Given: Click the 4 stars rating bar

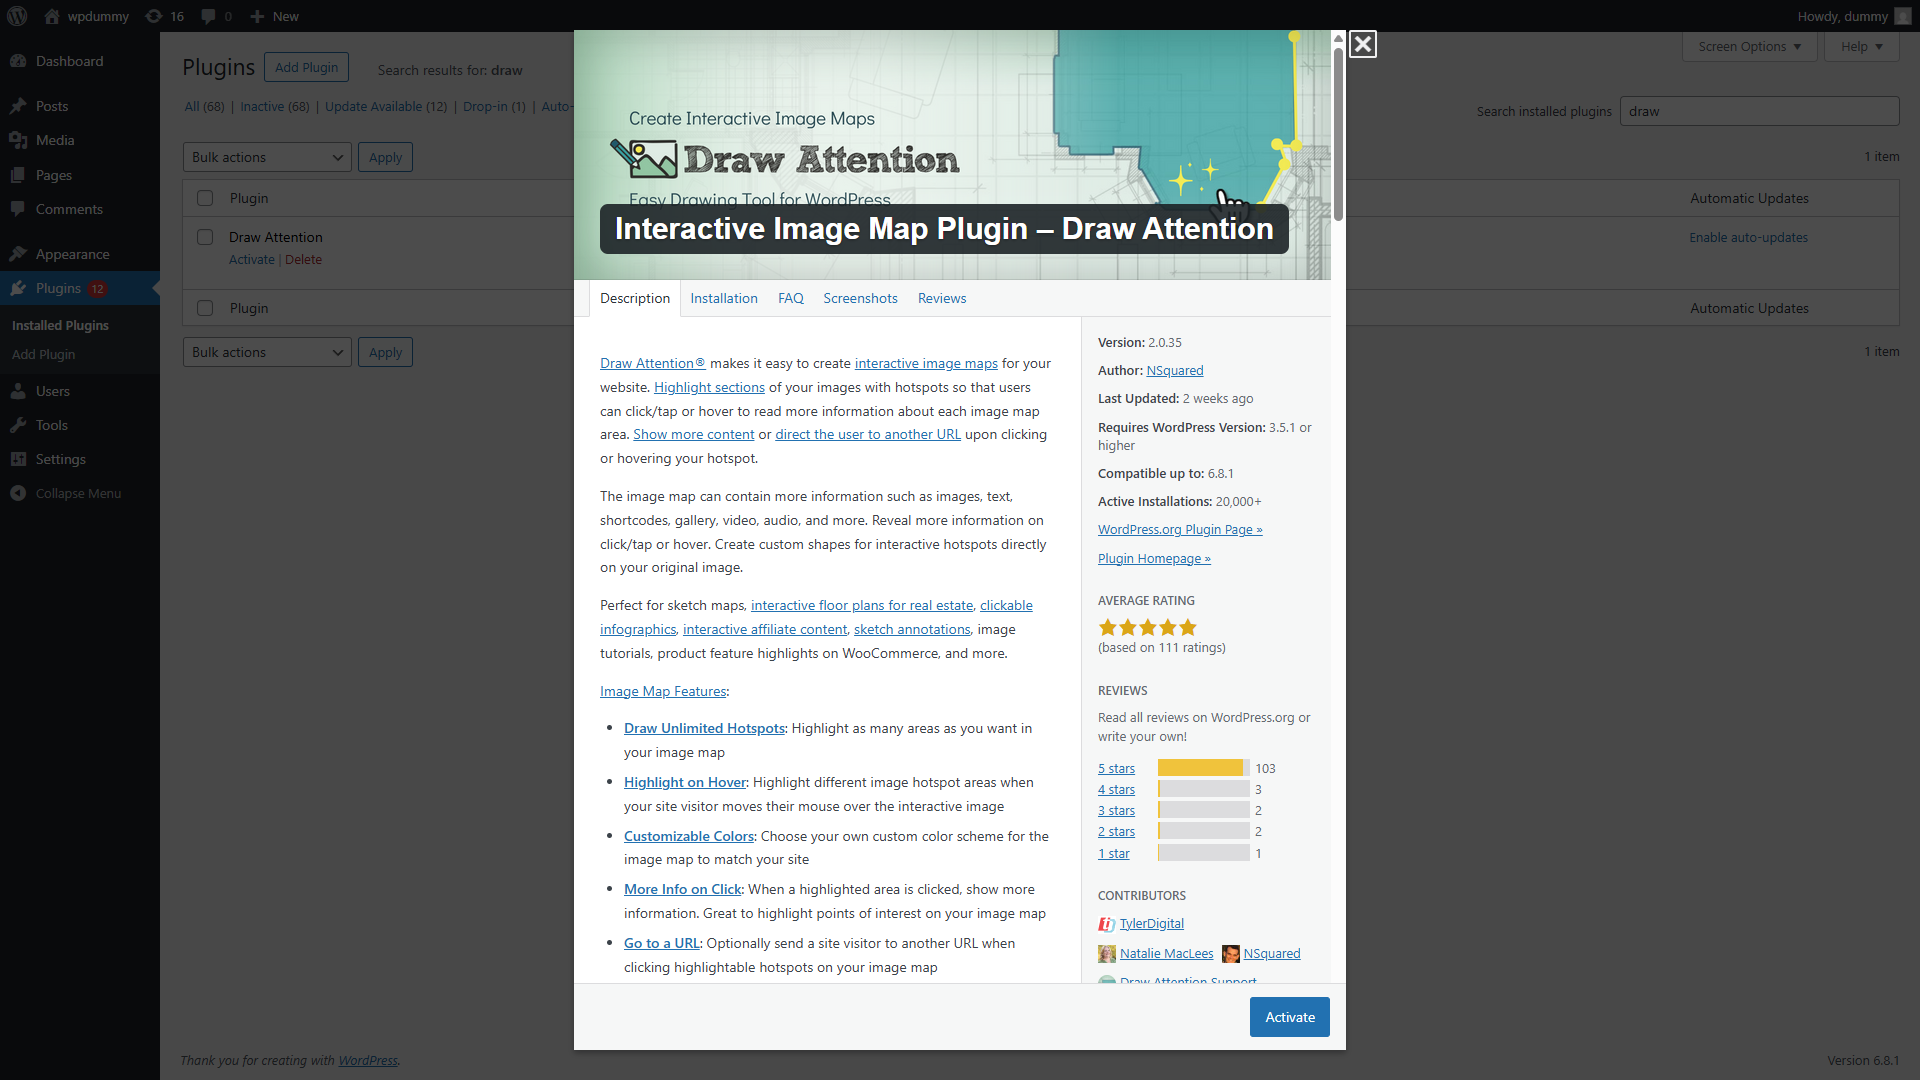Looking at the screenshot, I should [1204, 789].
